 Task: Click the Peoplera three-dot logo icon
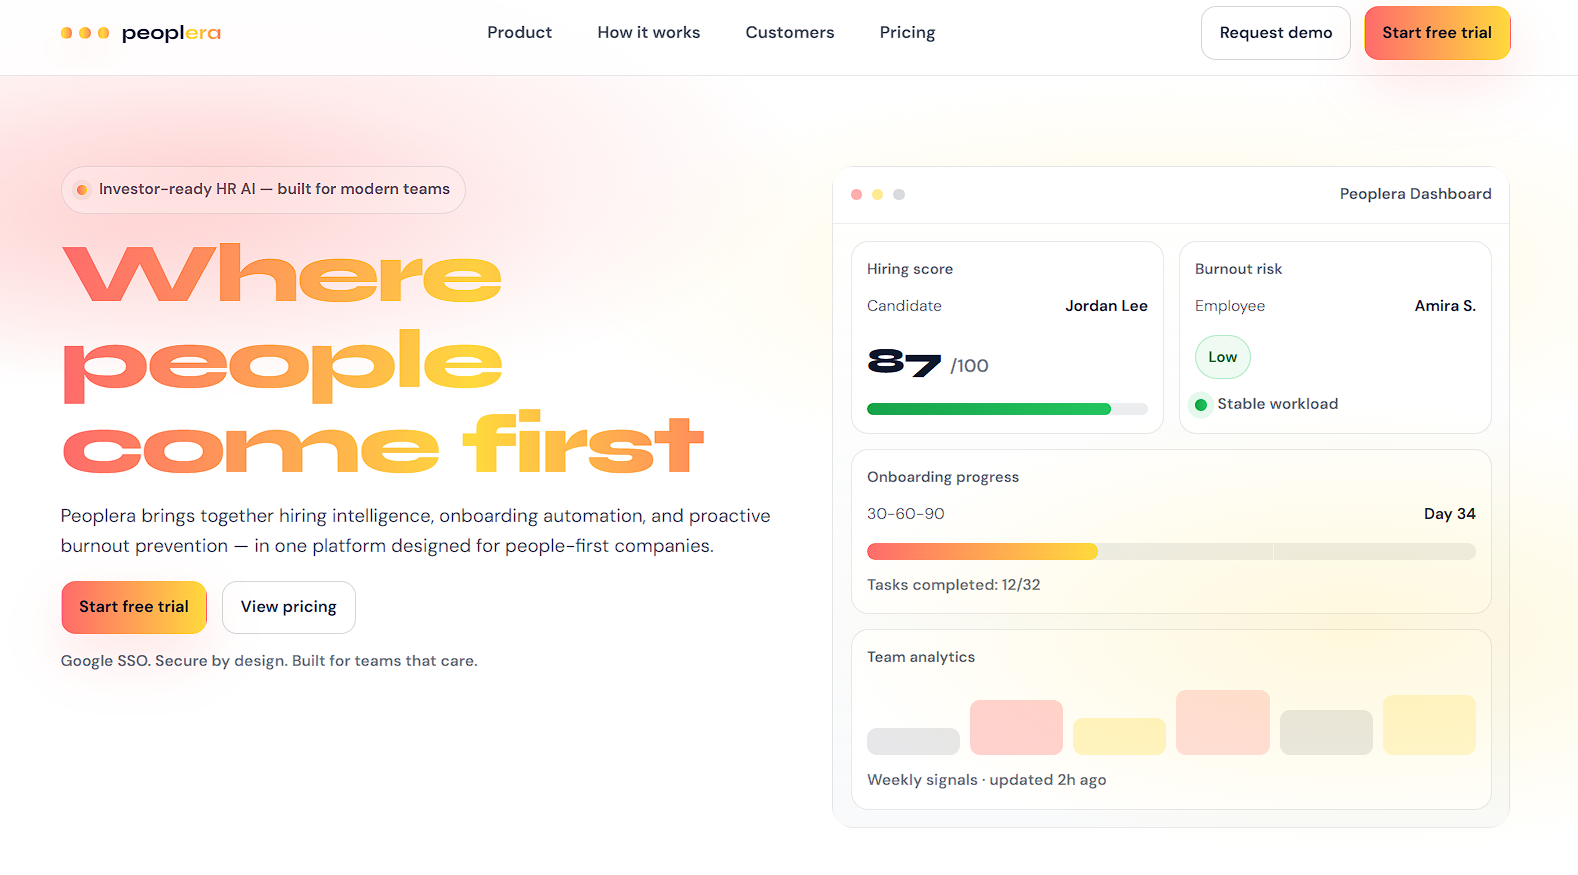[85, 33]
